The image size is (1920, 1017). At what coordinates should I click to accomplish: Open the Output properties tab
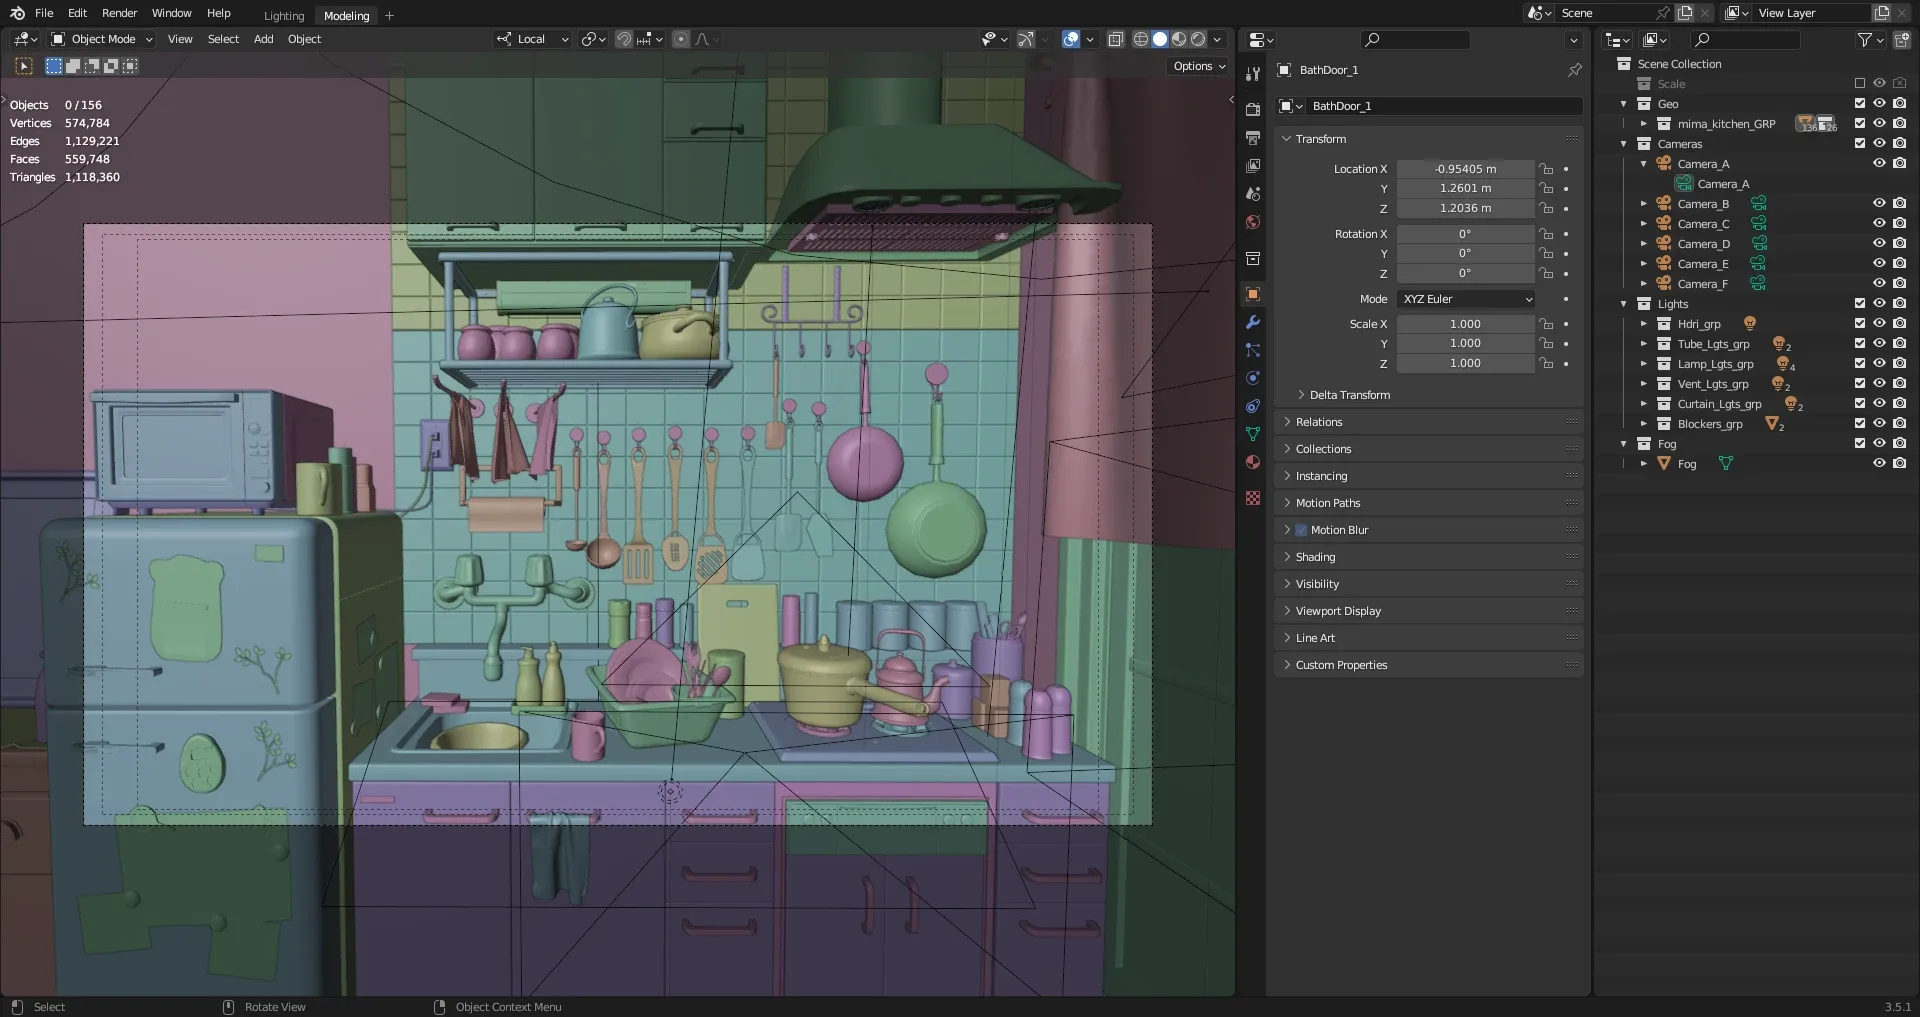(1253, 138)
